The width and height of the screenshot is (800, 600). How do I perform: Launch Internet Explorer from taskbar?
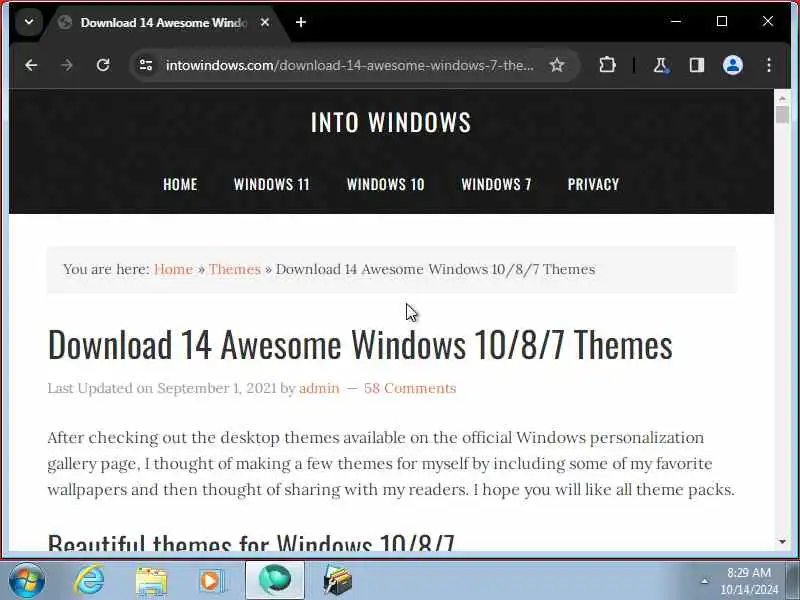coord(89,580)
